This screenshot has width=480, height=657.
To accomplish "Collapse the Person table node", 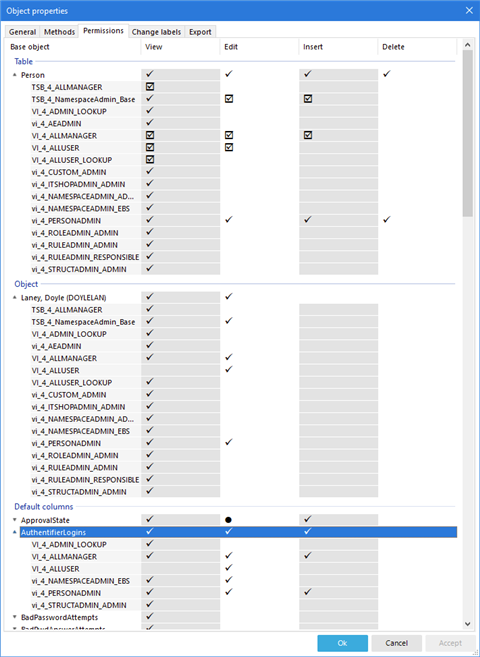I will click(15, 75).
